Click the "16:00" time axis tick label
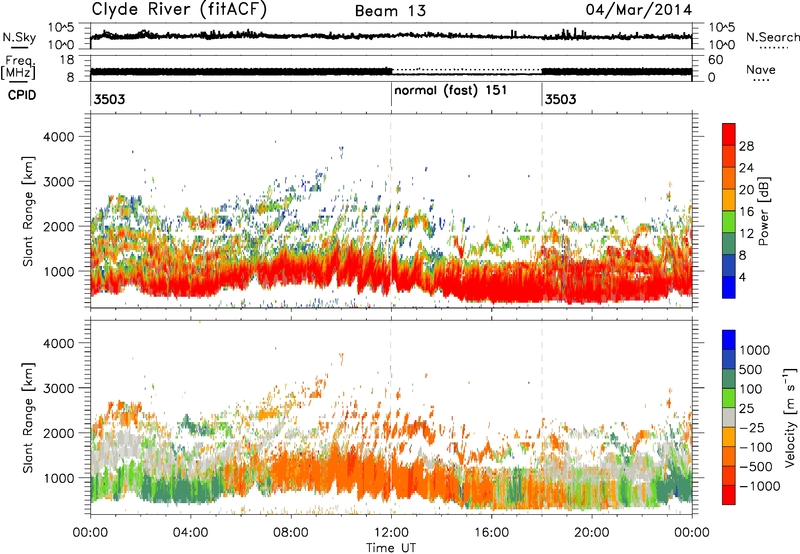The width and height of the screenshot is (800, 554). pyautogui.click(x=491, y=533)
